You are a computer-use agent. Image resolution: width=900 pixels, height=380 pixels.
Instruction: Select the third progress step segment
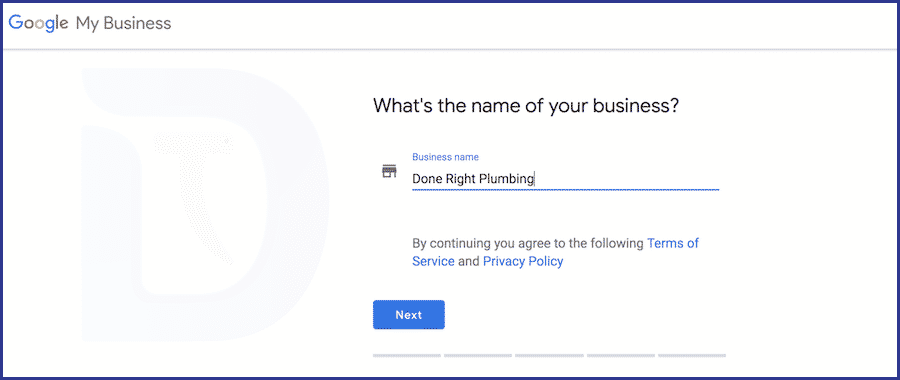[x=549, y=356]
